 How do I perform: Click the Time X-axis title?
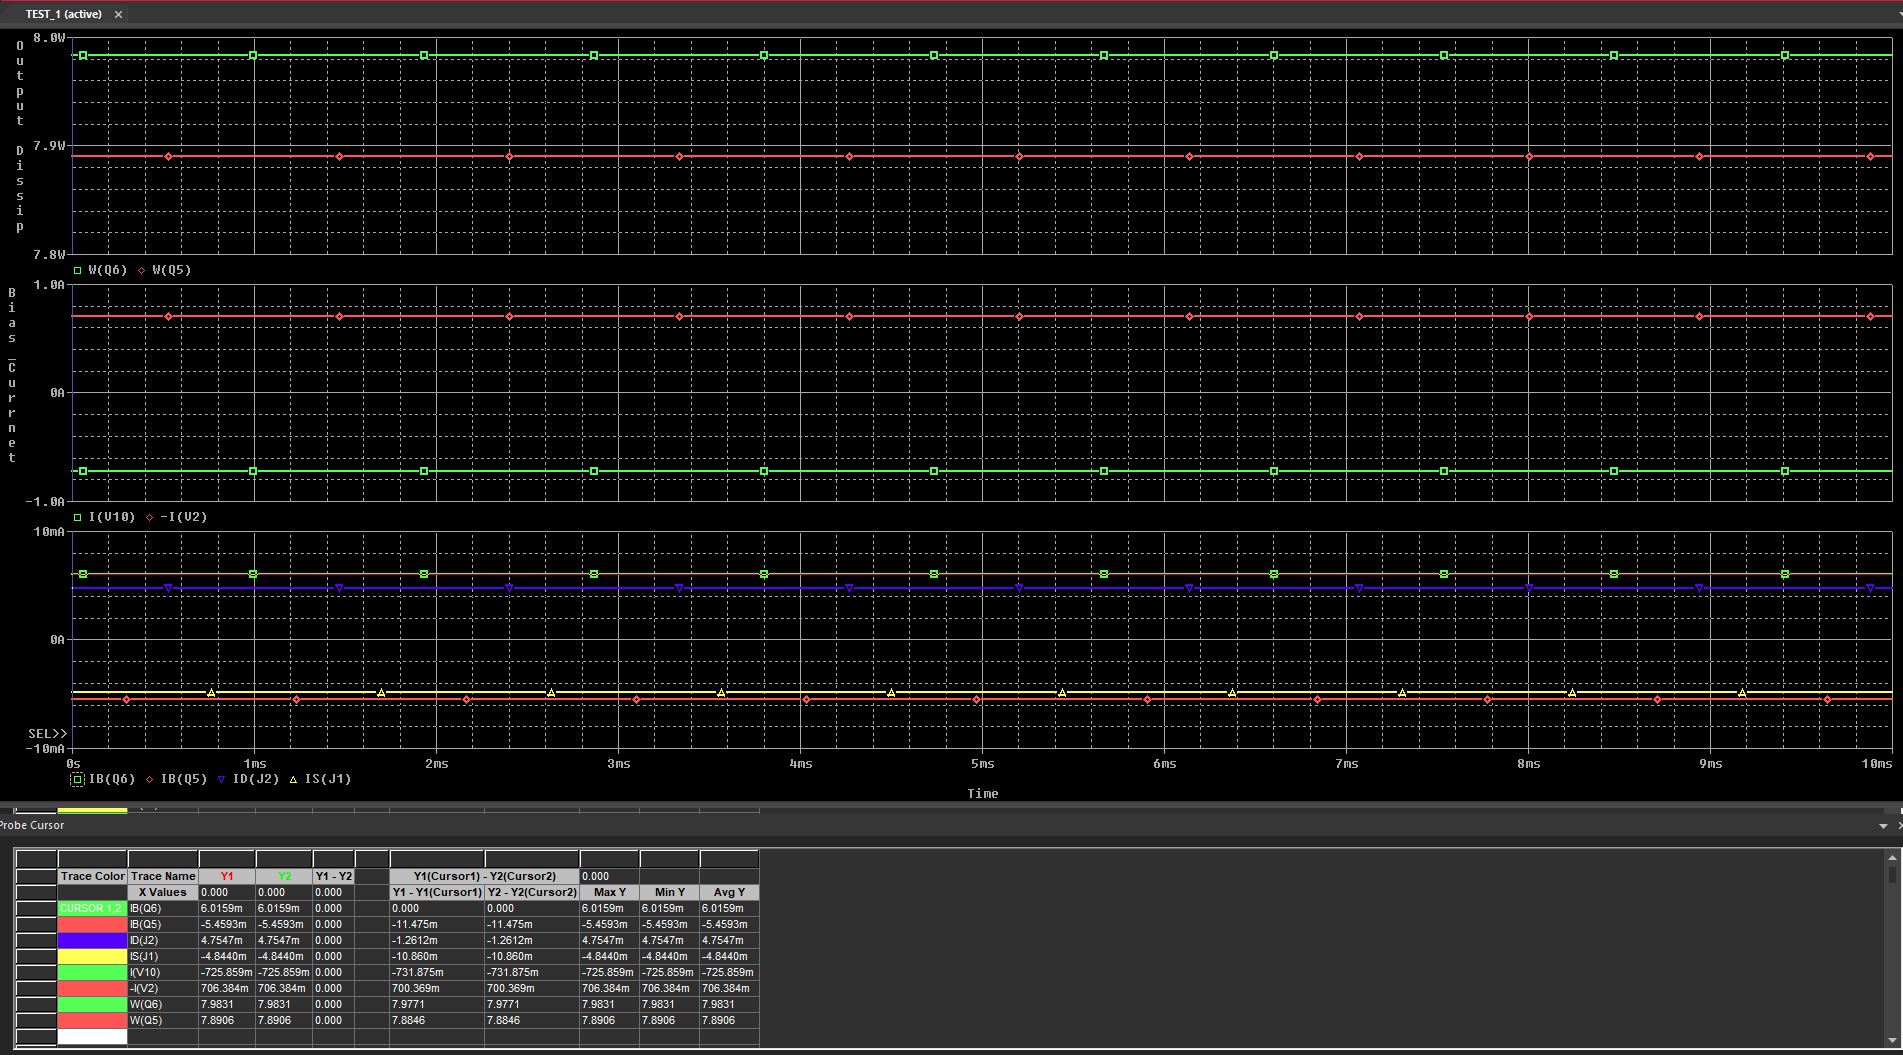(982, 794)
